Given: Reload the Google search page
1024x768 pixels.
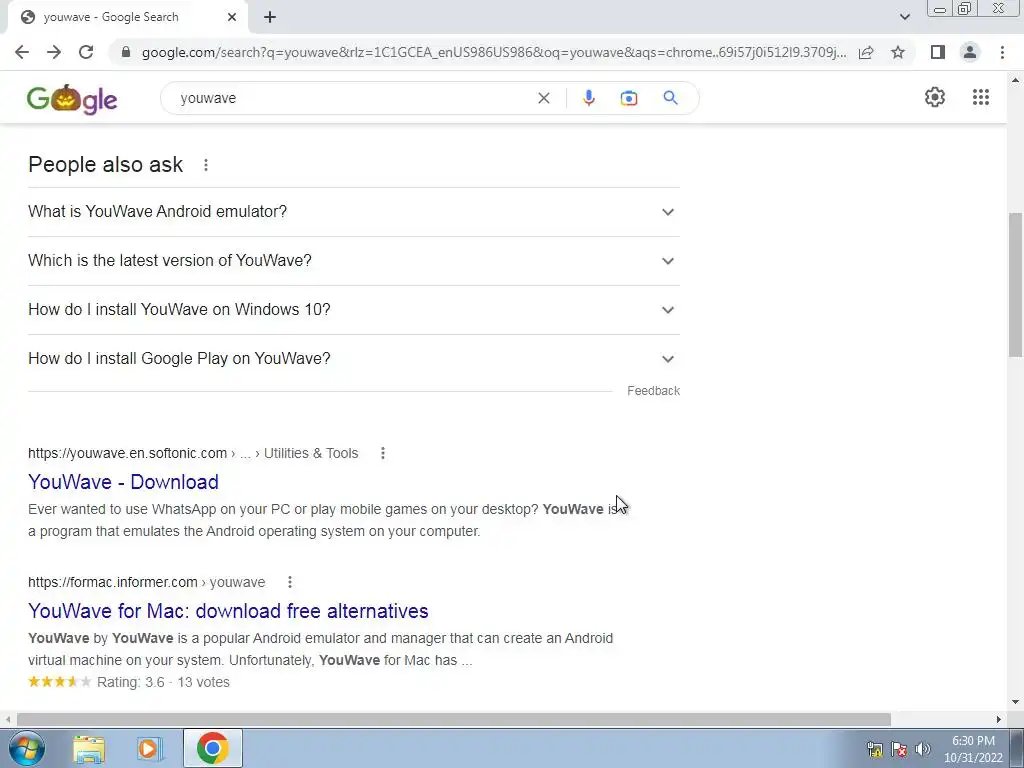Looking at the screenshot, I should [86, 52].
